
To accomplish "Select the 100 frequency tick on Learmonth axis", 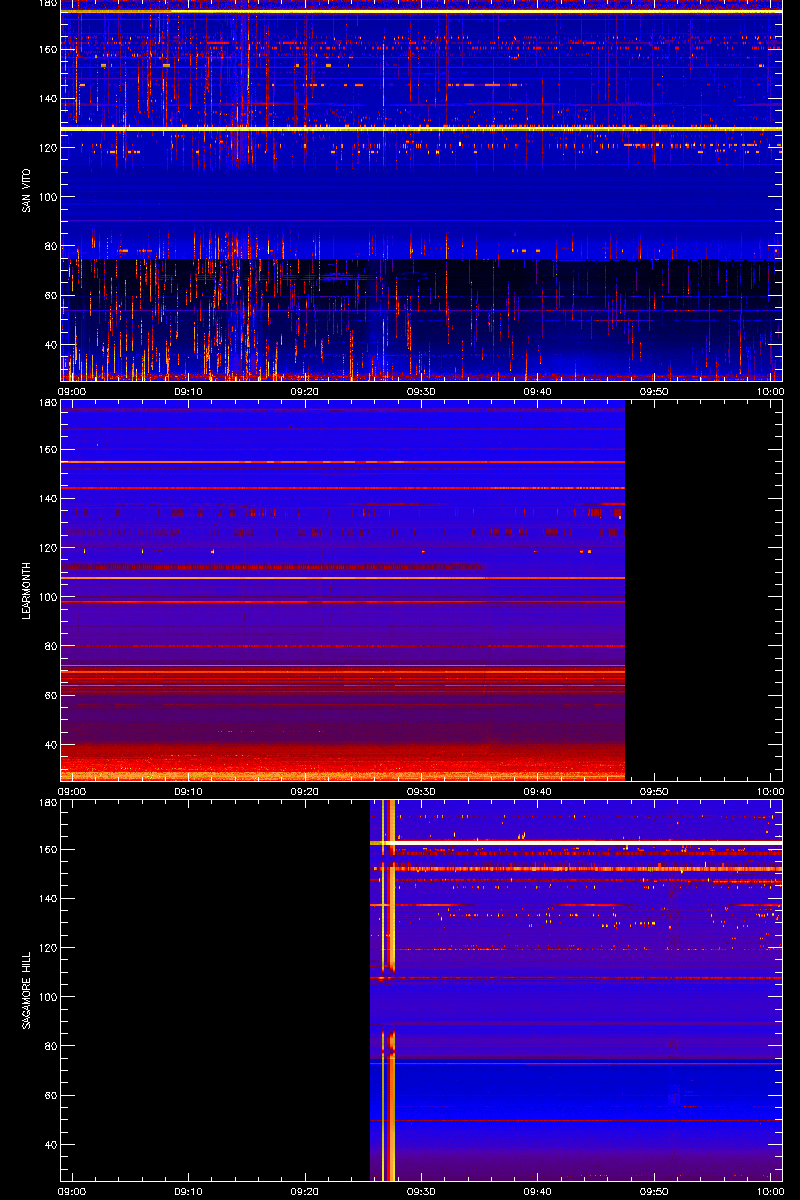I will [46, 597].
